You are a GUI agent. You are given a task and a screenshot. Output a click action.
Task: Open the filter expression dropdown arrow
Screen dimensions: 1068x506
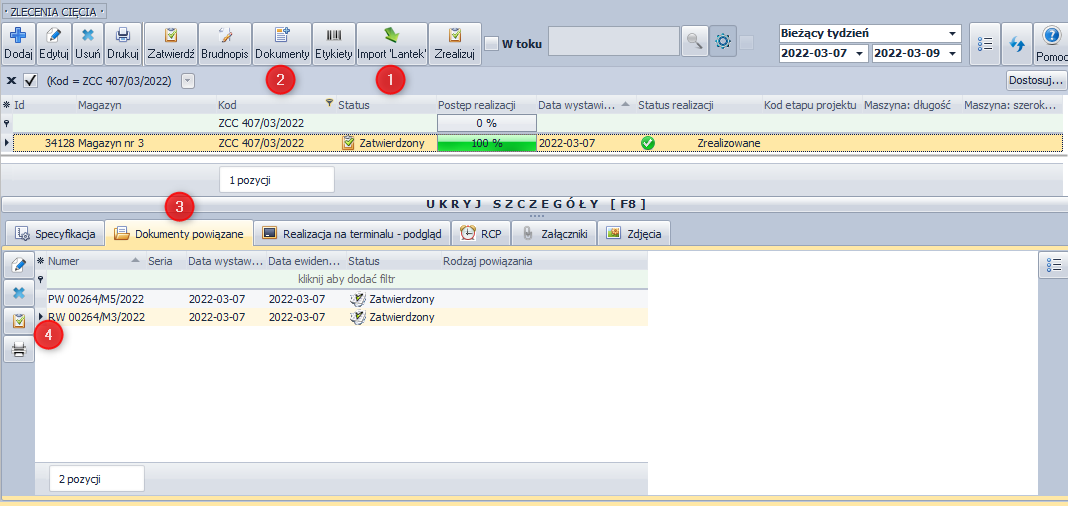188,80
